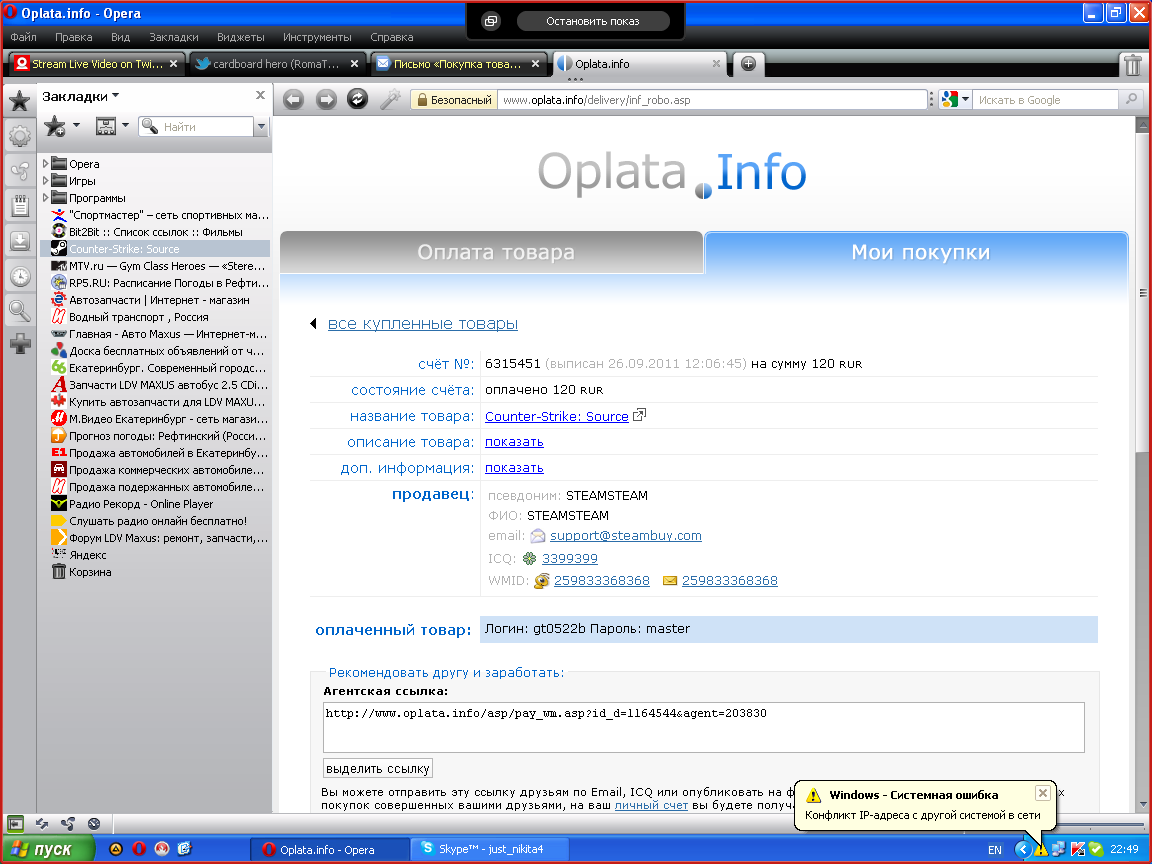Open Skype just_nikita4 taskbar button
This screenshot has width=1152, height=864.
click(x=489, y=849)
